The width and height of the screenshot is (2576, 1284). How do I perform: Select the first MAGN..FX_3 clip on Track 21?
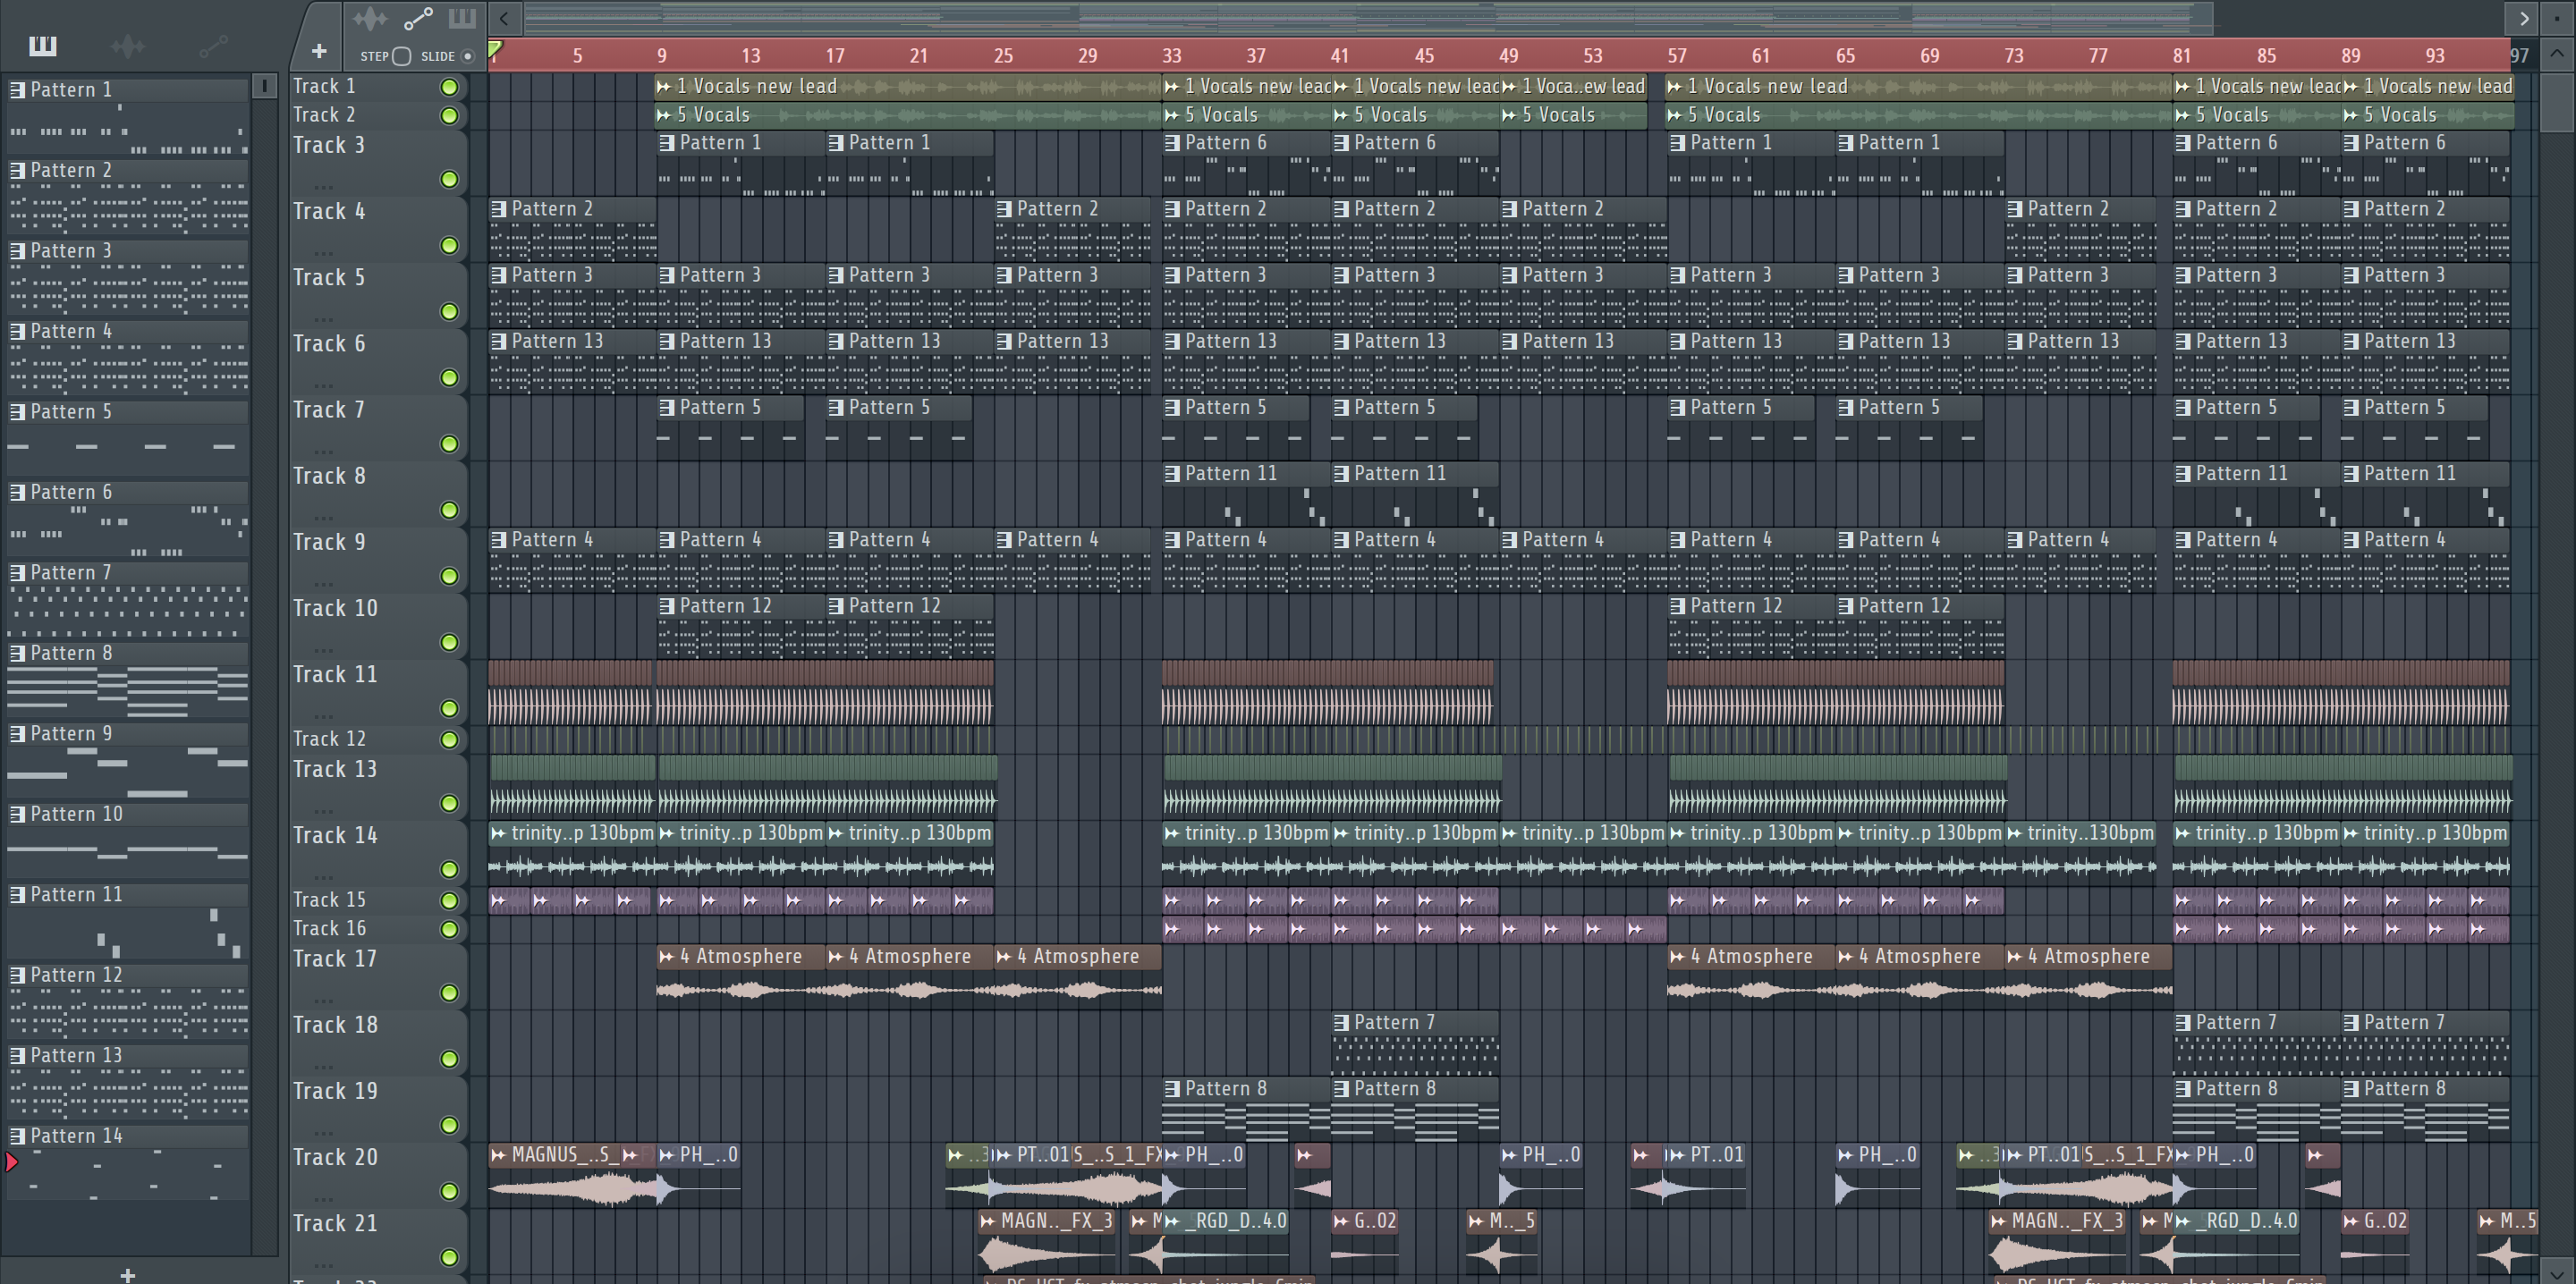(x=1046, y=1243)
